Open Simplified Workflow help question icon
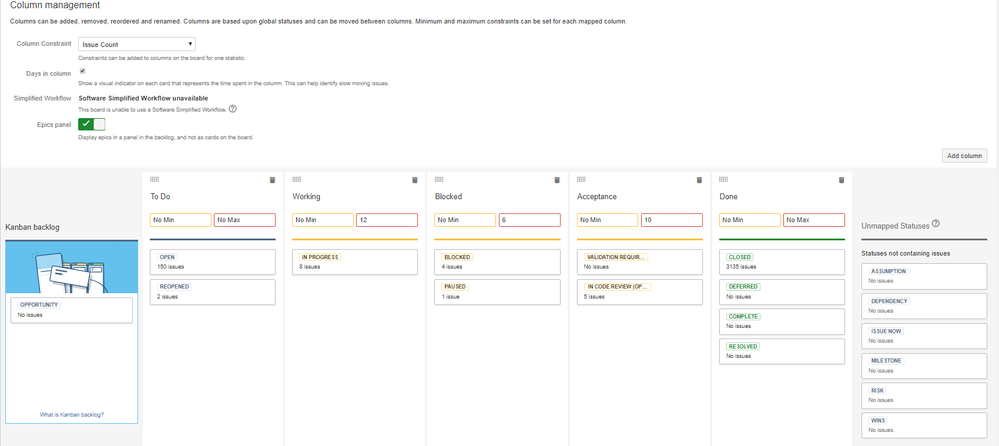Screen dimensions: 999x446 233,109
